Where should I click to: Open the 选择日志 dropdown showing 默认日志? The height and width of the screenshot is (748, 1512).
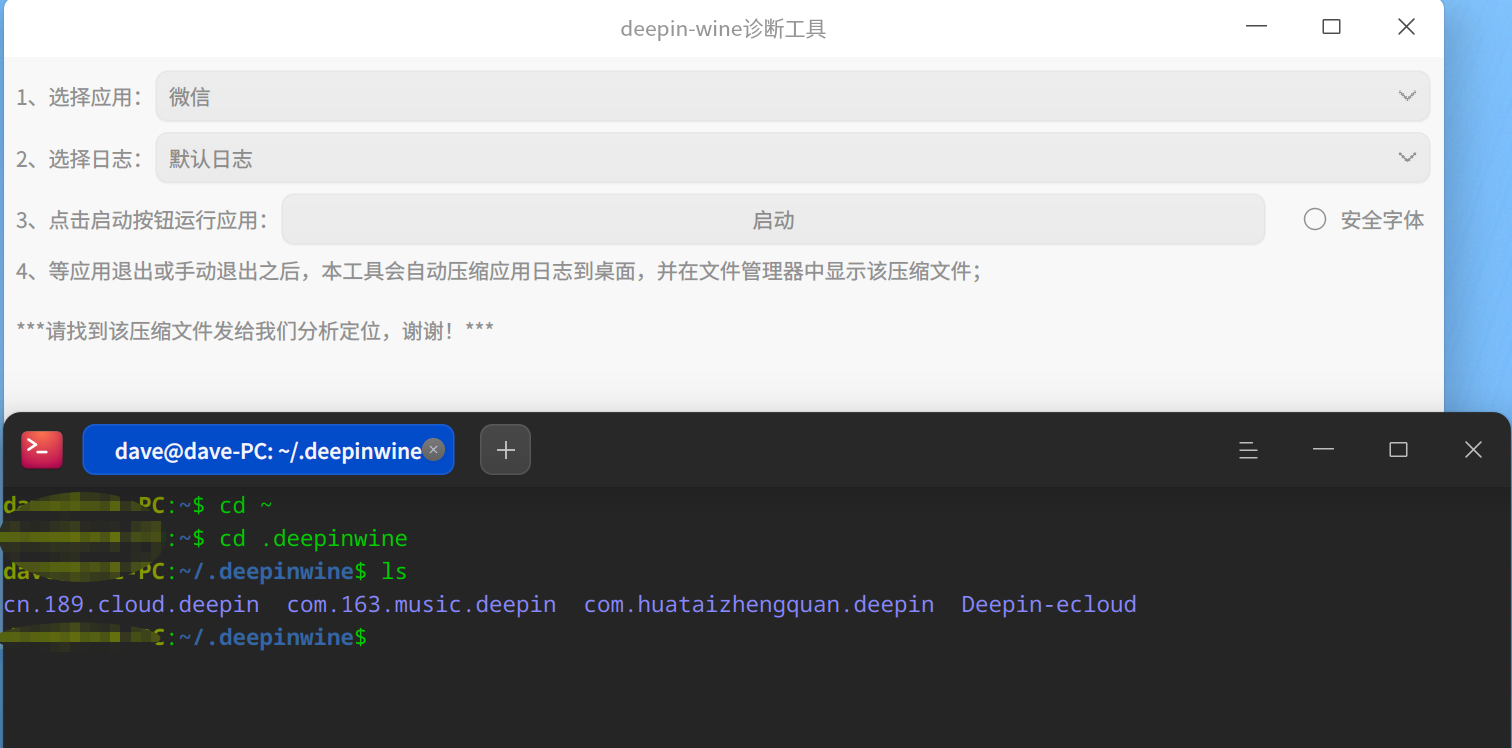792,158
